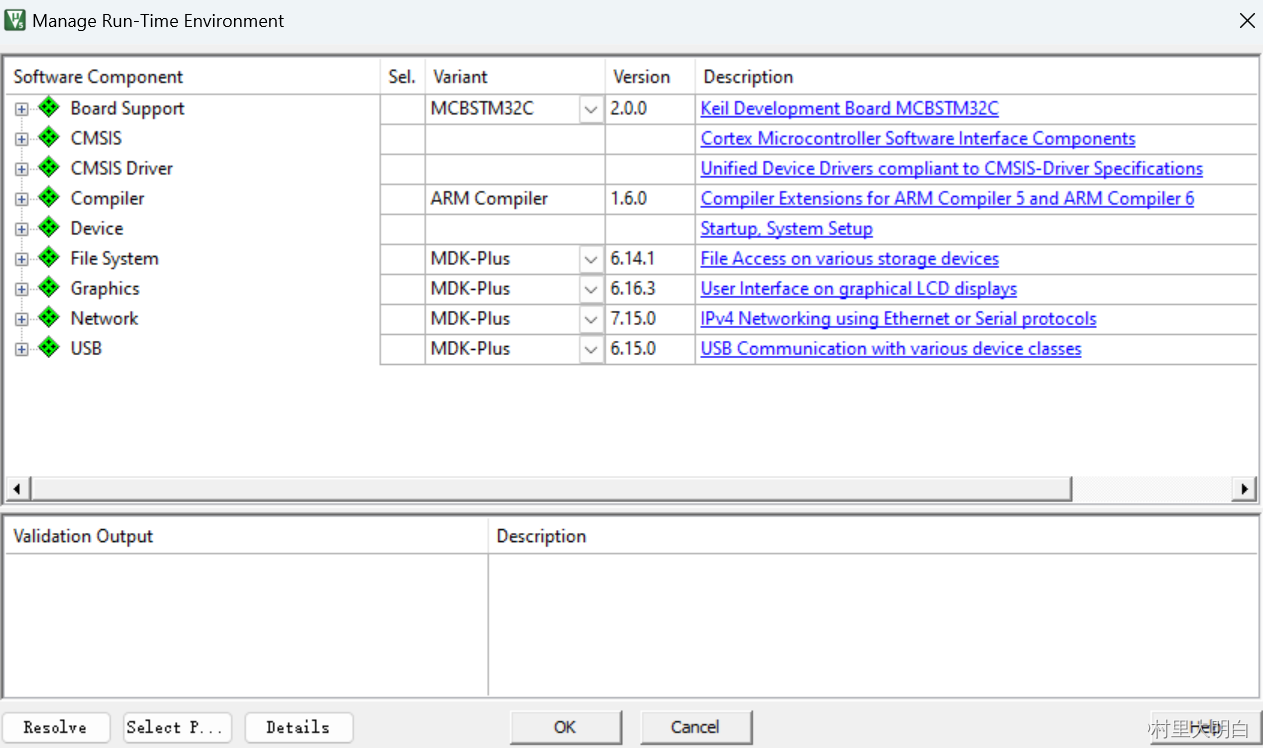Screen dimensions: 1263x748
Task: Expand the USB tree node
Action: (x=22, y=349)
